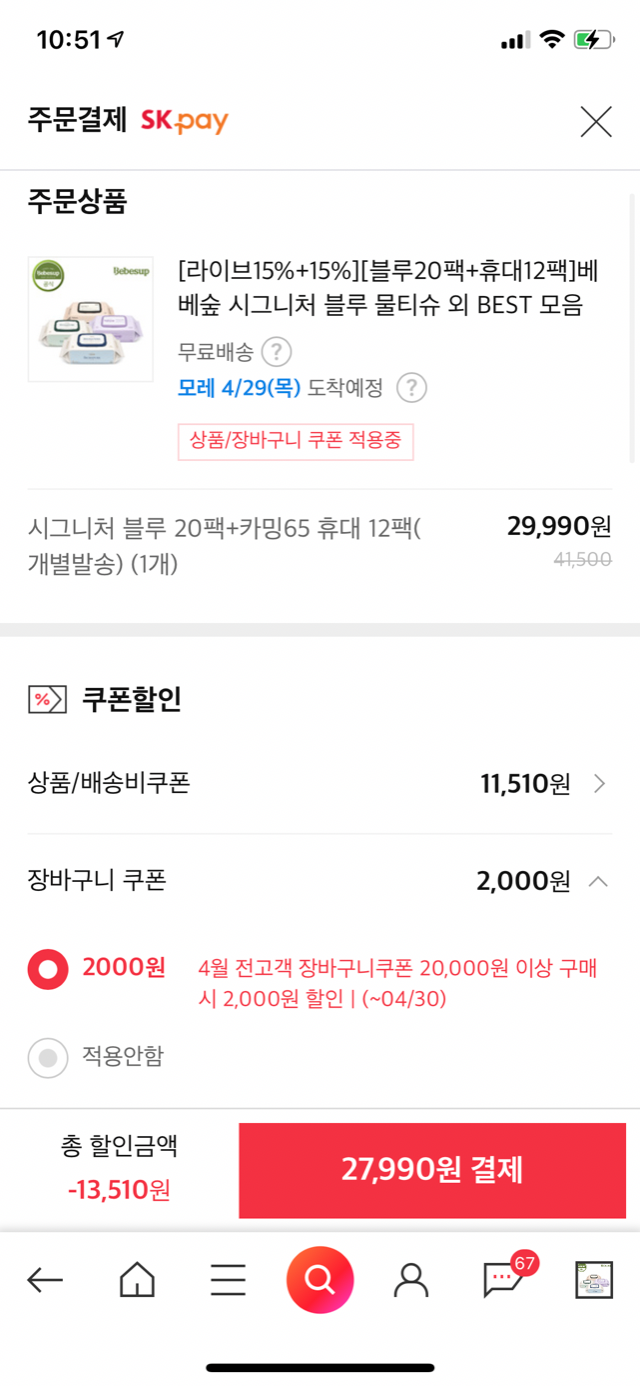The image size is (640, 1386).
Task: Select the 적용안함 radio option
Action: [x=48, y=1057]
